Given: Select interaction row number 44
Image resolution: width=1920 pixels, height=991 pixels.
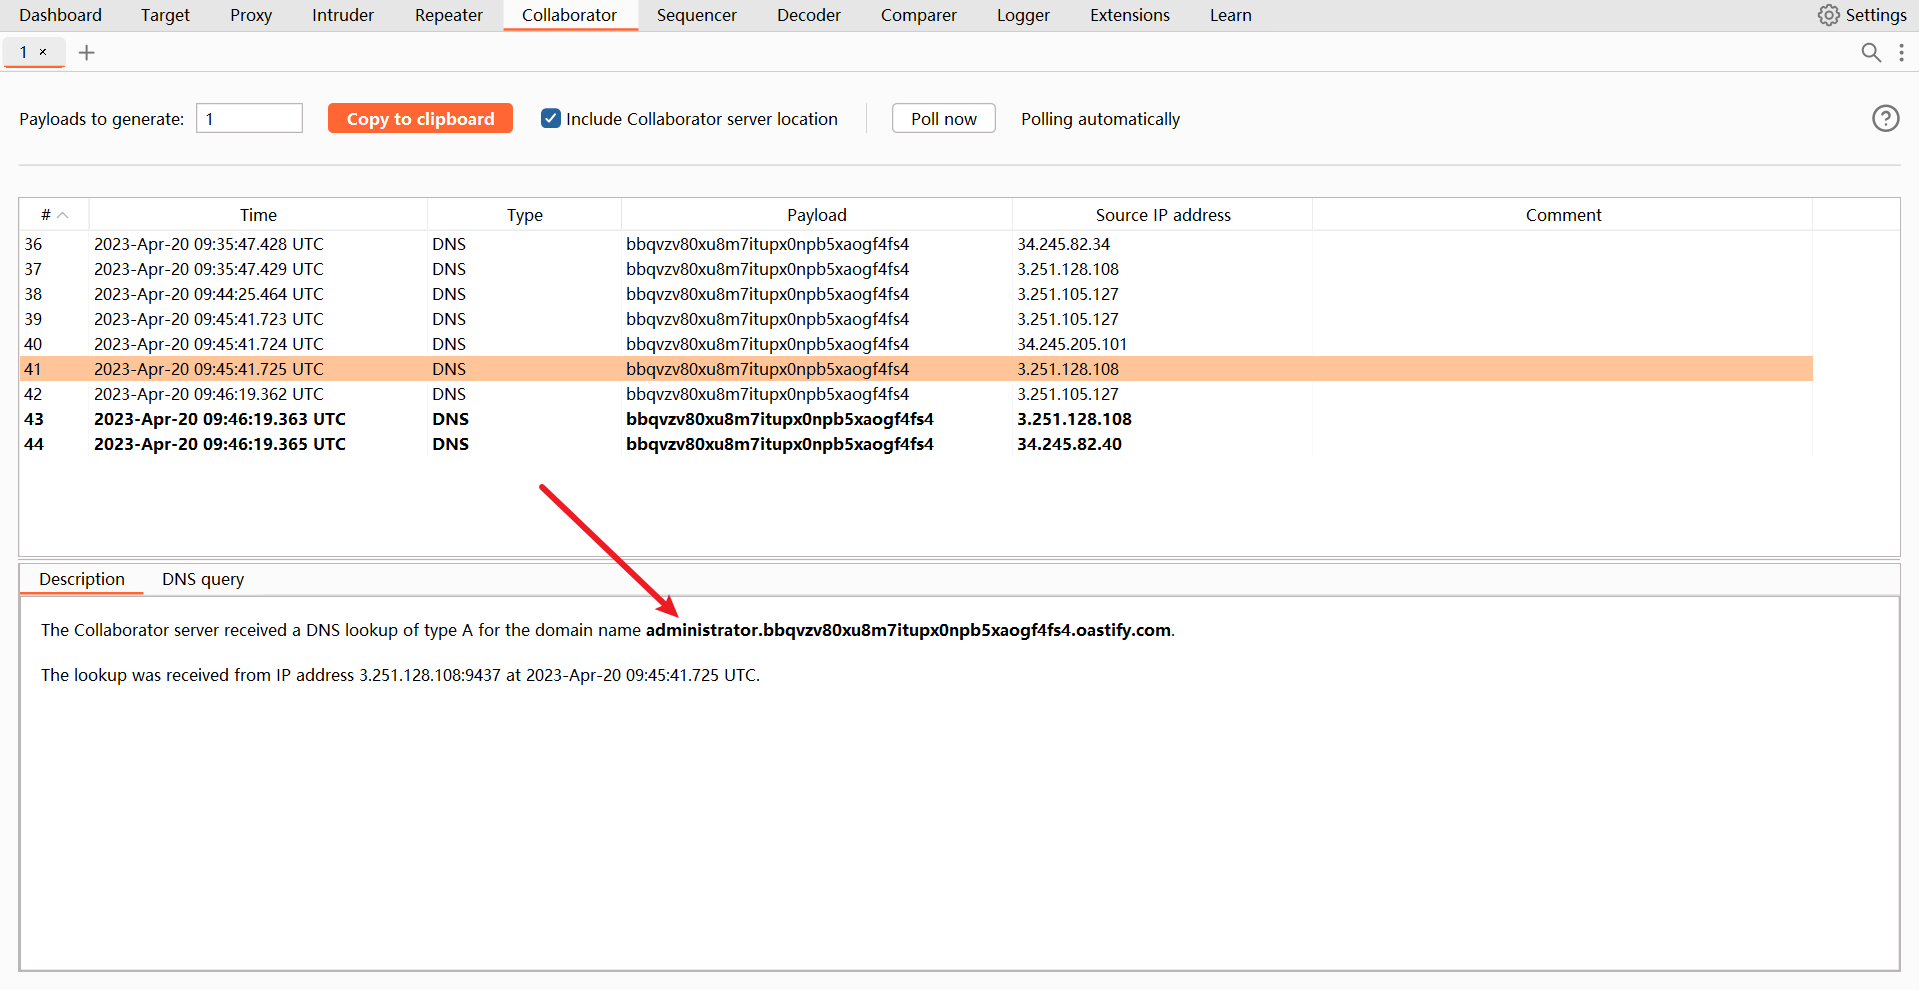Looking at the screenshot, I should pos(500,444).
